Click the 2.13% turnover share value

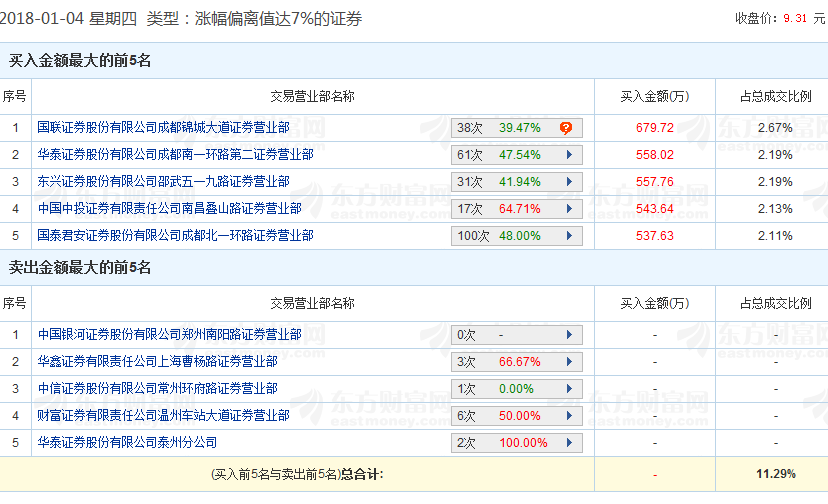point(775,209)
